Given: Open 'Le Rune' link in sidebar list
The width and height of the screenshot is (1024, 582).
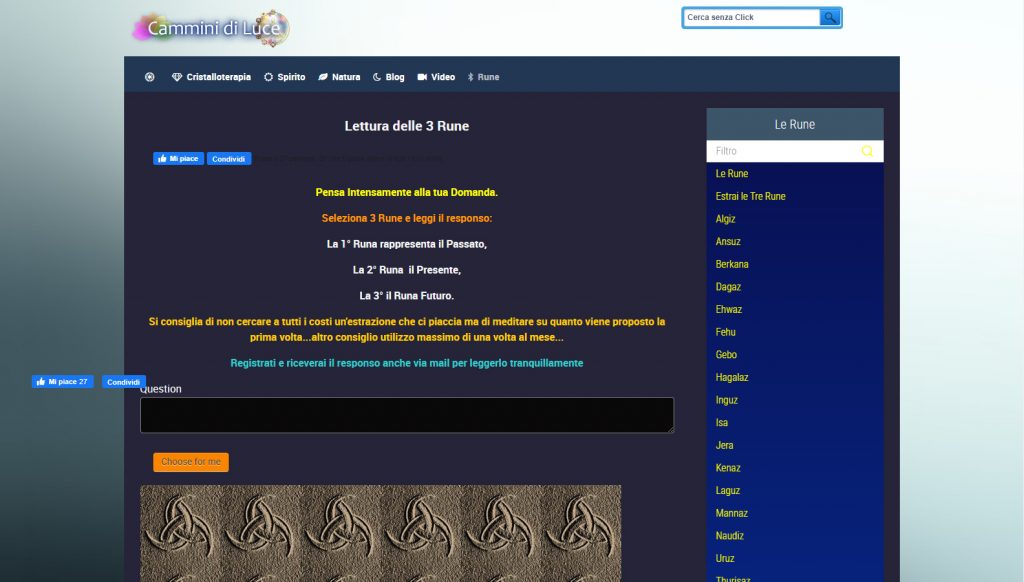Looking at the screenshot, I should [x=731, y=174].
